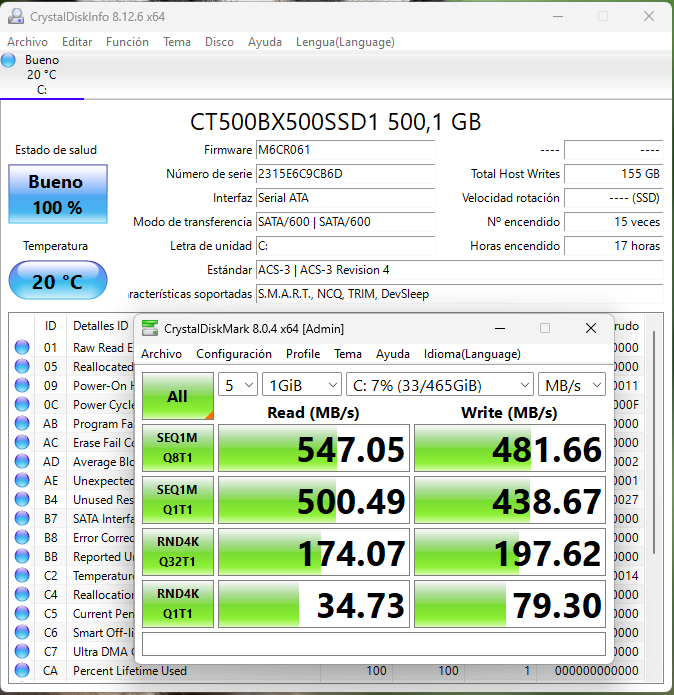The width and height of the screenshot is (674, 695).
Task: Open the test count dropdown showing 5
Action: coord(239,385)
